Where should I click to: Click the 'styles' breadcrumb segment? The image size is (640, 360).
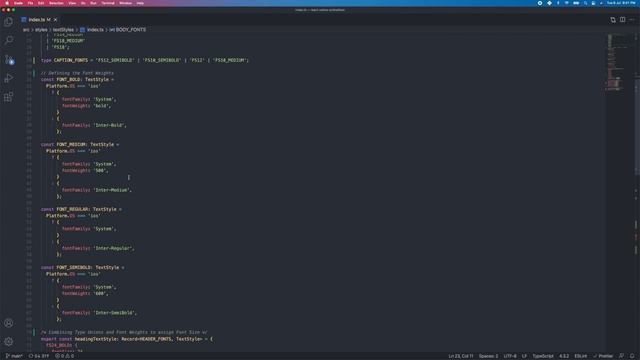[41, 30]
